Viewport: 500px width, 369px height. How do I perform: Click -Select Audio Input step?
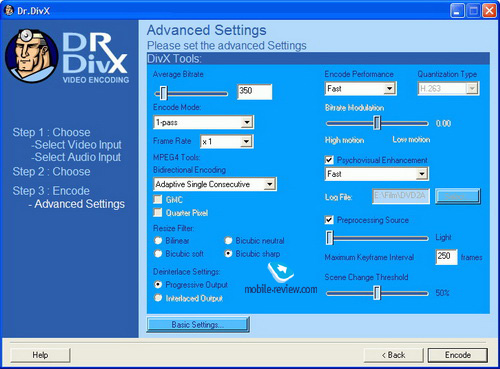click(x=76, y=157)
